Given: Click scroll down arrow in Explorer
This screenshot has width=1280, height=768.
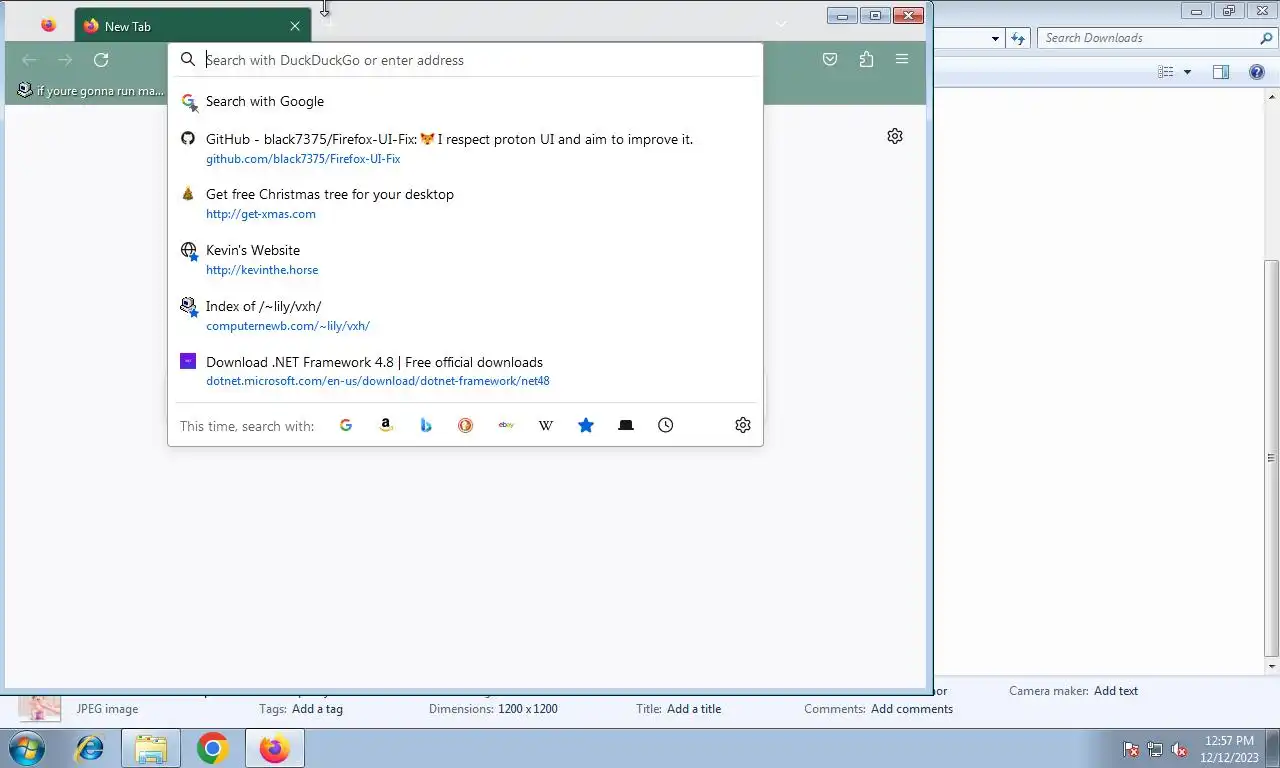Looking at the screenshot, I should point(1271,666).
